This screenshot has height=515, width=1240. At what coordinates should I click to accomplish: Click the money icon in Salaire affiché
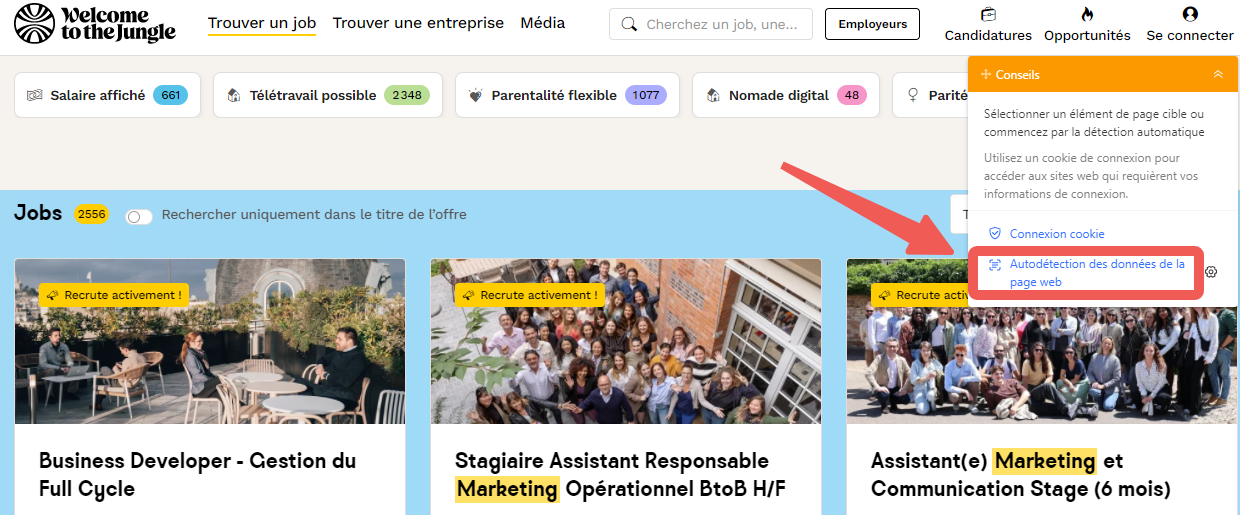tap(35, 95)
